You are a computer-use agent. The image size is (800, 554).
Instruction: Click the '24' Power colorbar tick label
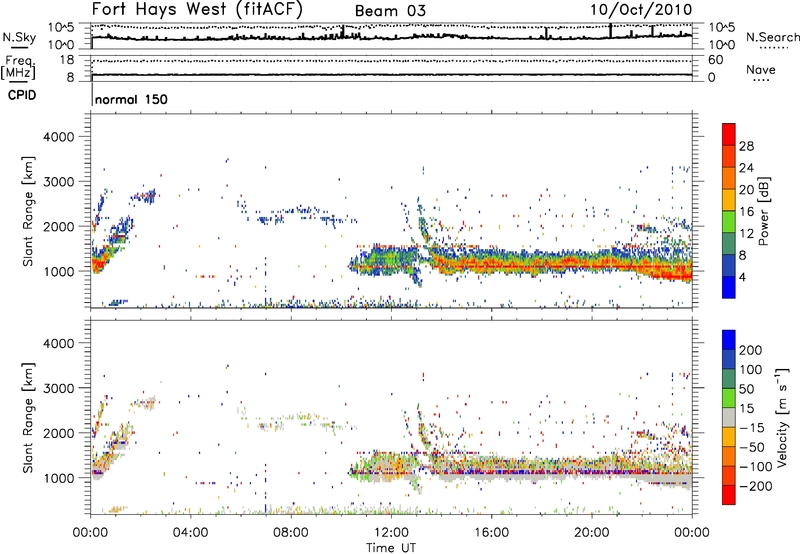(746, 168)
